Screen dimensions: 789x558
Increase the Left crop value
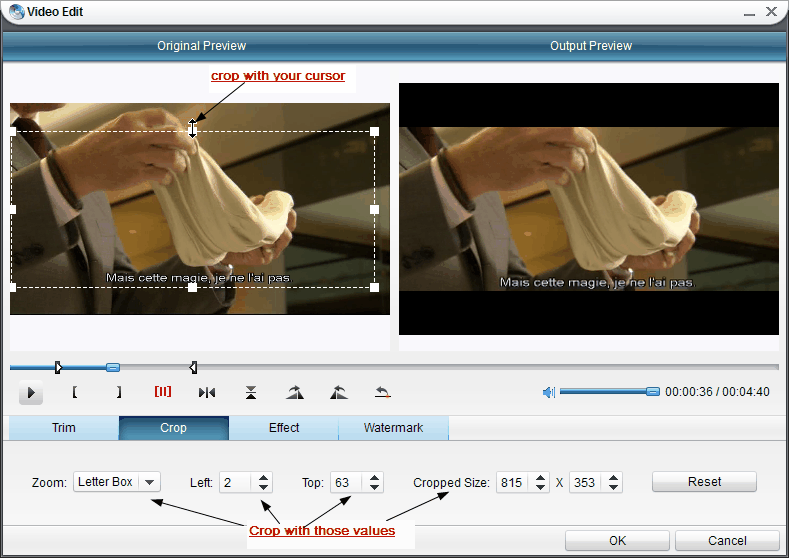pos(263,477)
